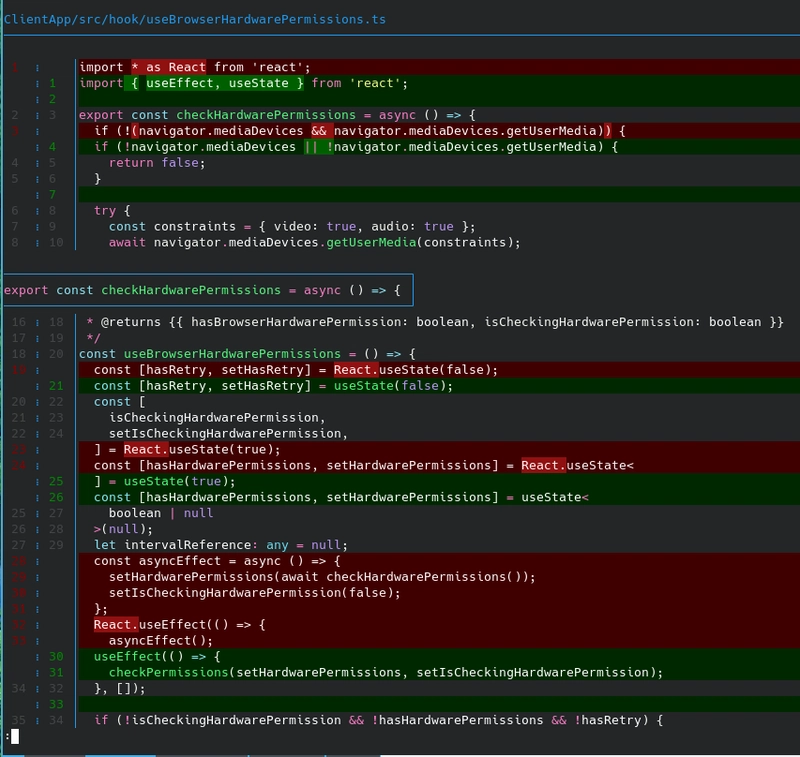Click the useBrowserHardwarePermissions.ts file path header
This screenshot has width=800, height=757.
click(x=195, y=19)
